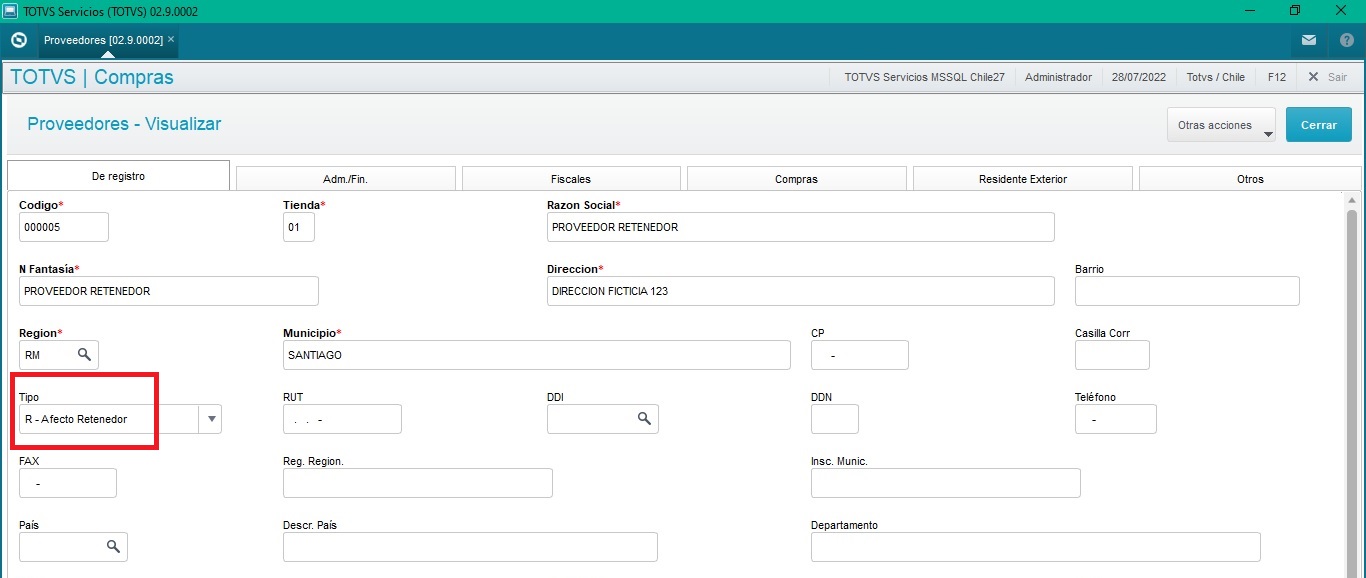Image resolution: width=1366 pixels, height=578 pixels.
Task: Click the Teléfono input field
Action: click(x=1116, y=419)
